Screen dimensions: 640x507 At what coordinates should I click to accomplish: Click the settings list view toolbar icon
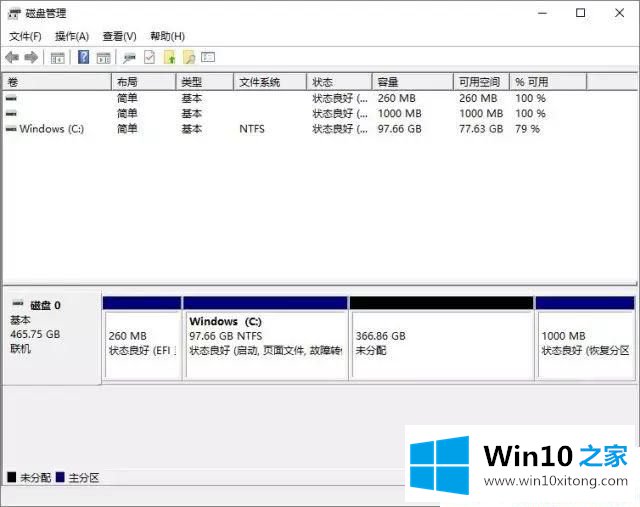click(x=208, y=57)
